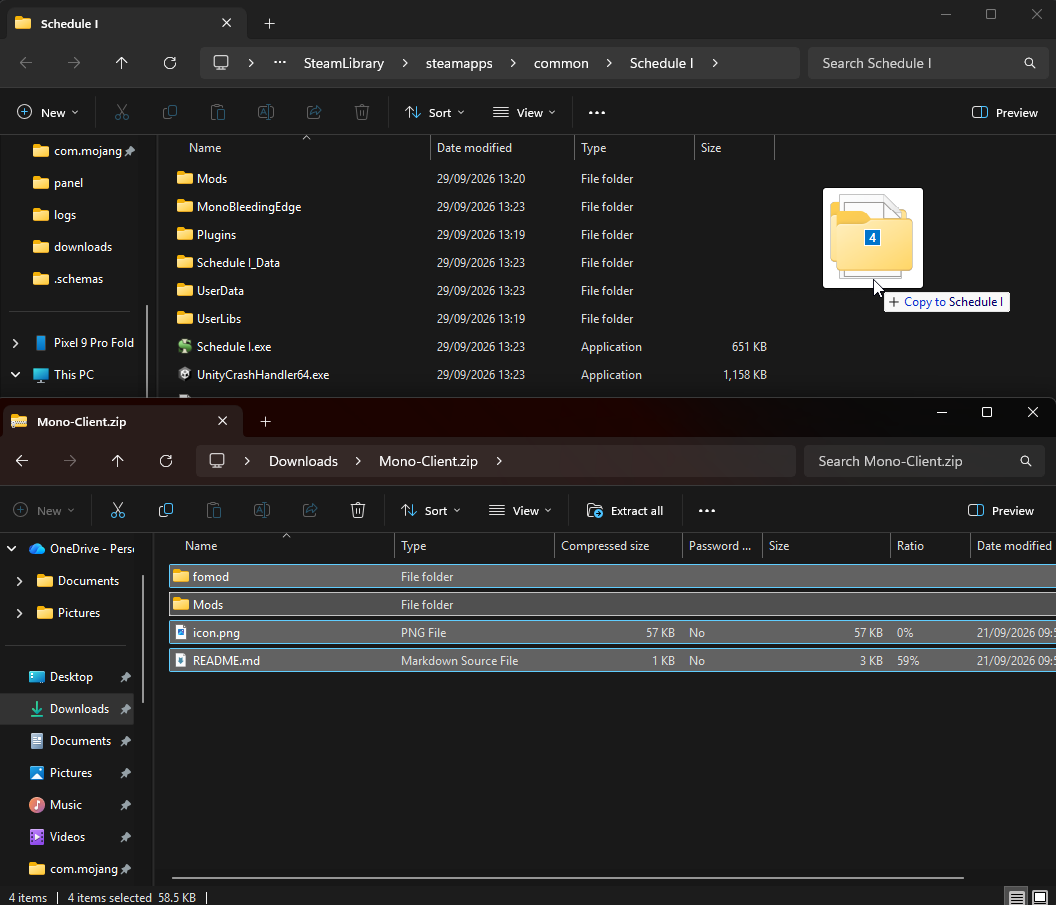Click common breadcrumb in address bar

[561, 63]
